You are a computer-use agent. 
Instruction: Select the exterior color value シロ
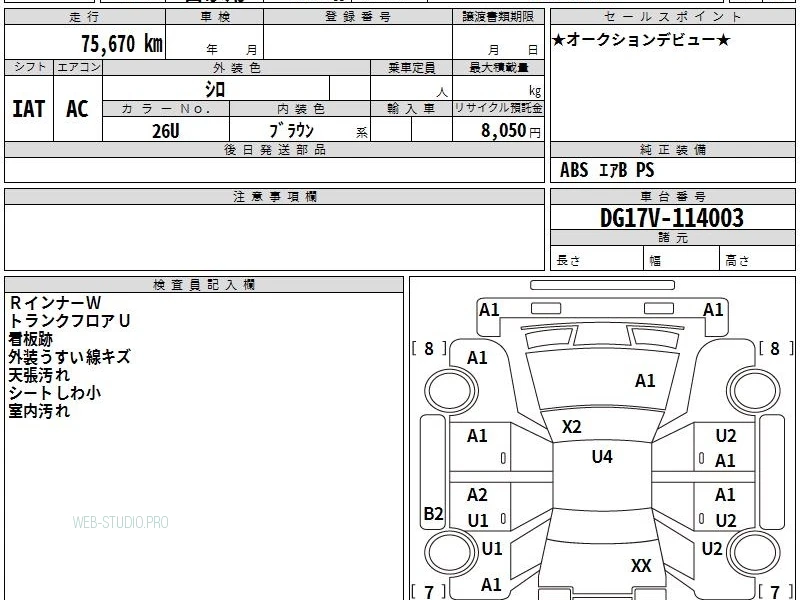(215, 89)
